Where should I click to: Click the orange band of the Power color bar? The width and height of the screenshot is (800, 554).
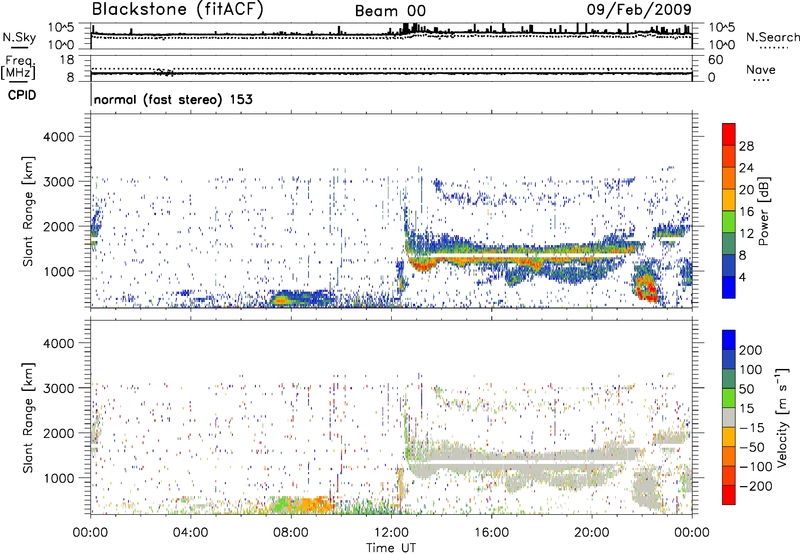(729, 179)
